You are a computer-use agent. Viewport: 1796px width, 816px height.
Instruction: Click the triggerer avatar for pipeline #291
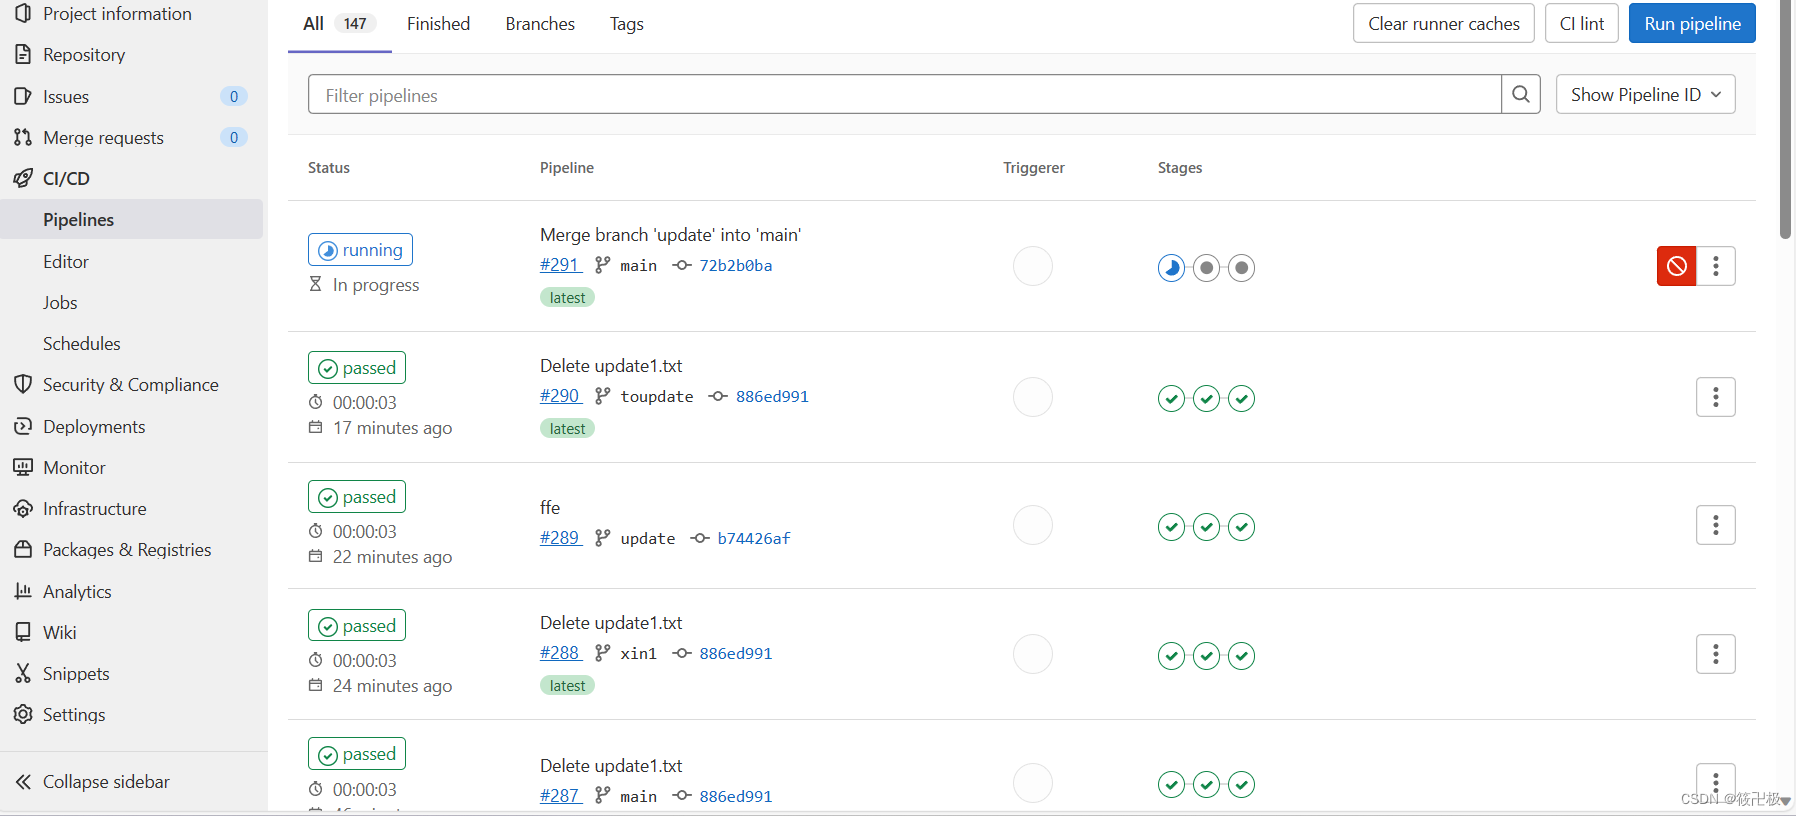coord(1033,266)
